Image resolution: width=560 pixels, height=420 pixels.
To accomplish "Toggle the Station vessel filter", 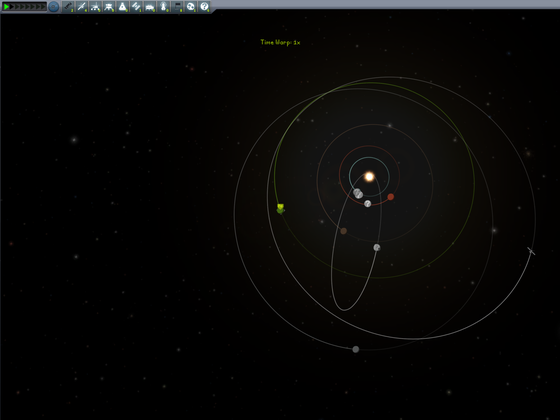I will pos(136,6).
